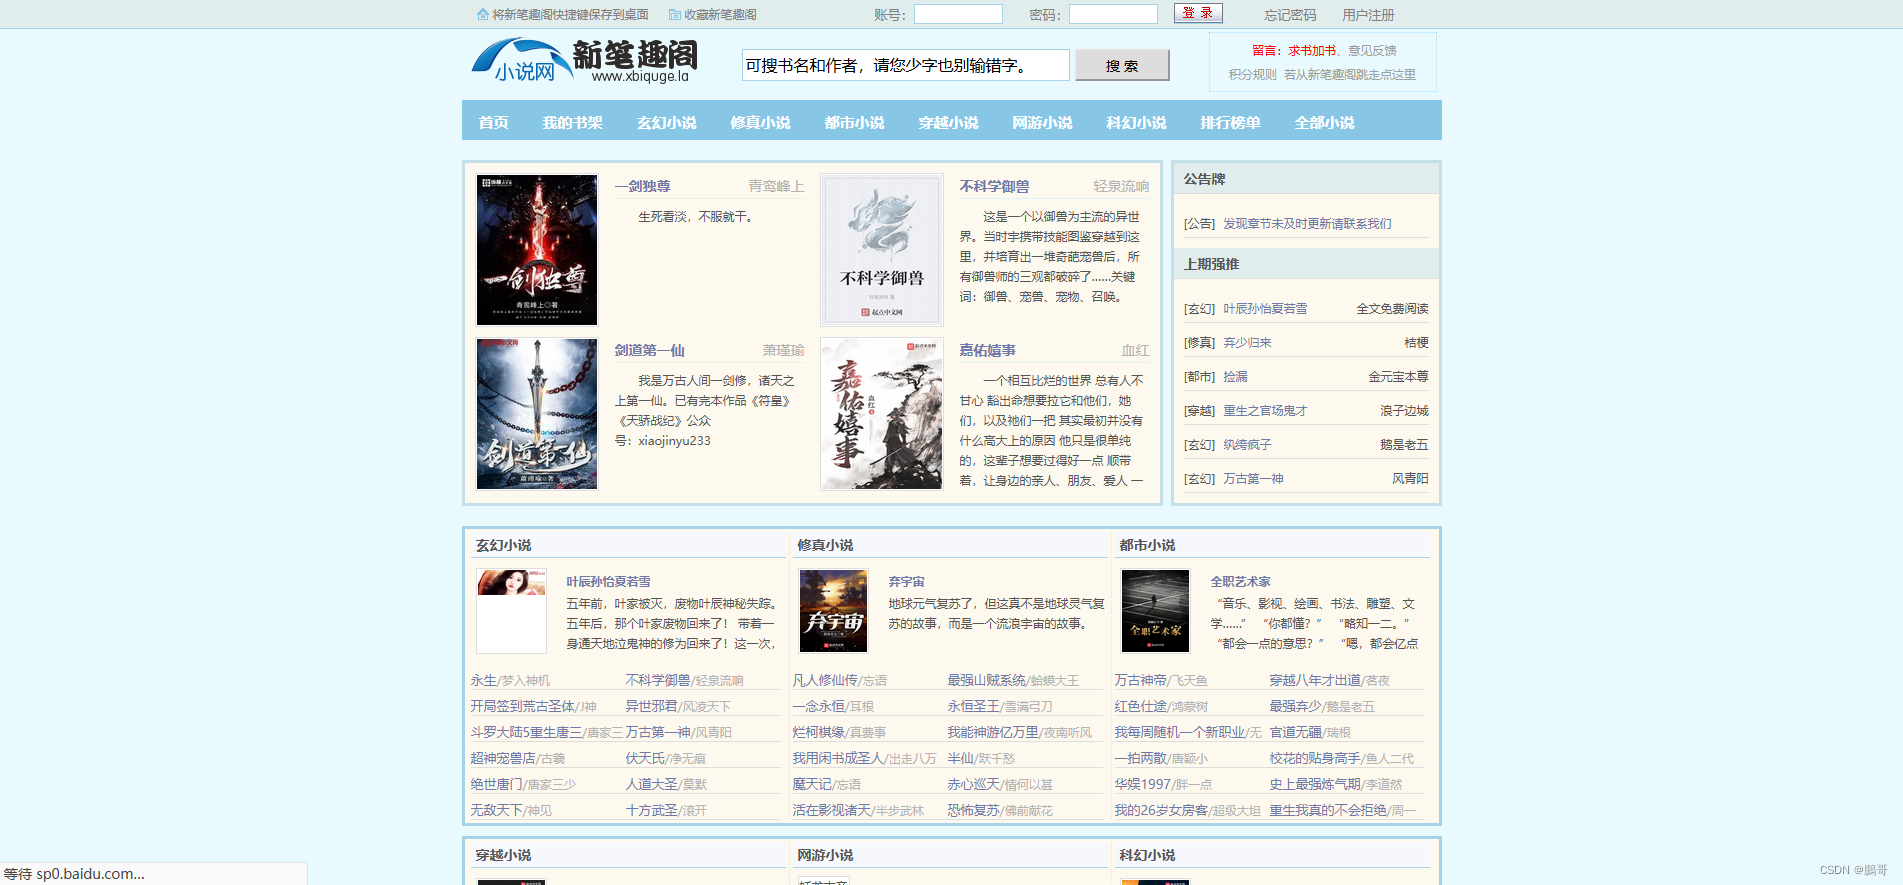1903x885 pixels.
Task: Open 恐怖复苏 in the list
Action: (x=973, y=811)
